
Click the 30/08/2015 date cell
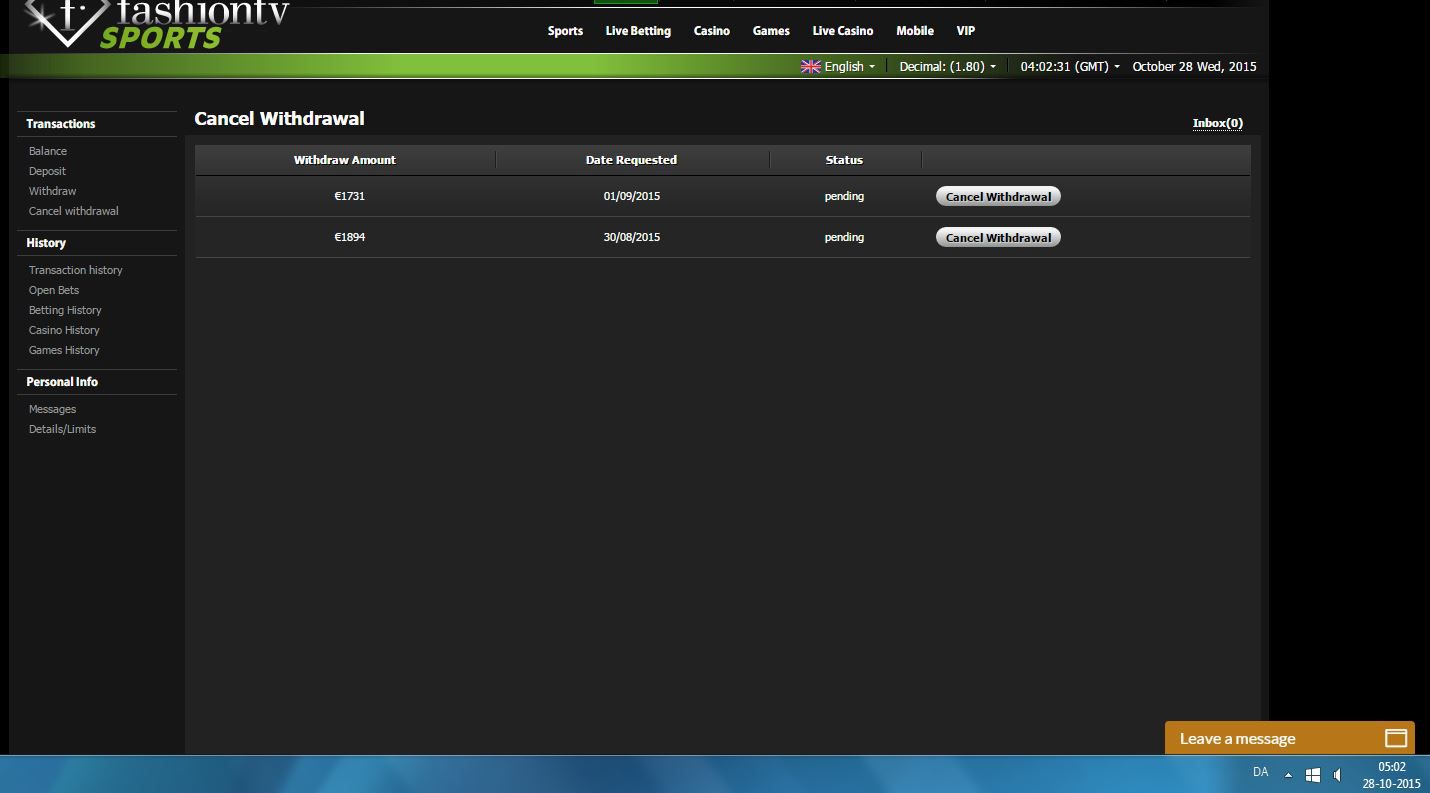(x=632, y=237)
